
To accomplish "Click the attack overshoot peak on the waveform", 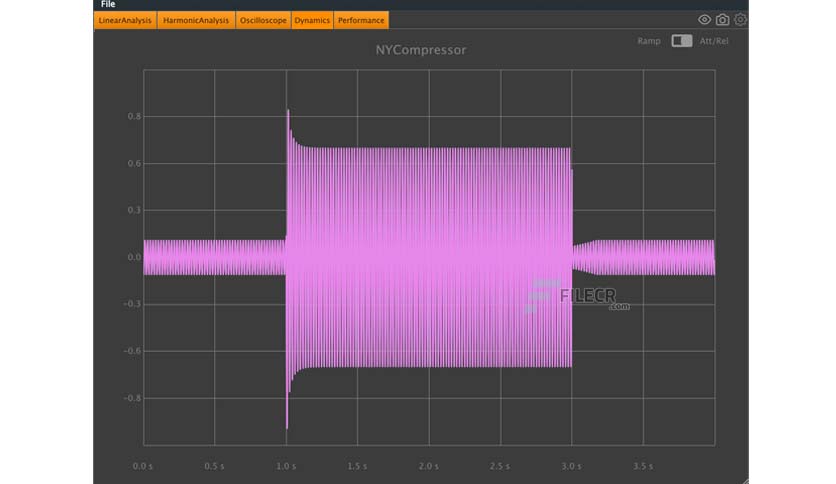I will (x=288, y=111).
